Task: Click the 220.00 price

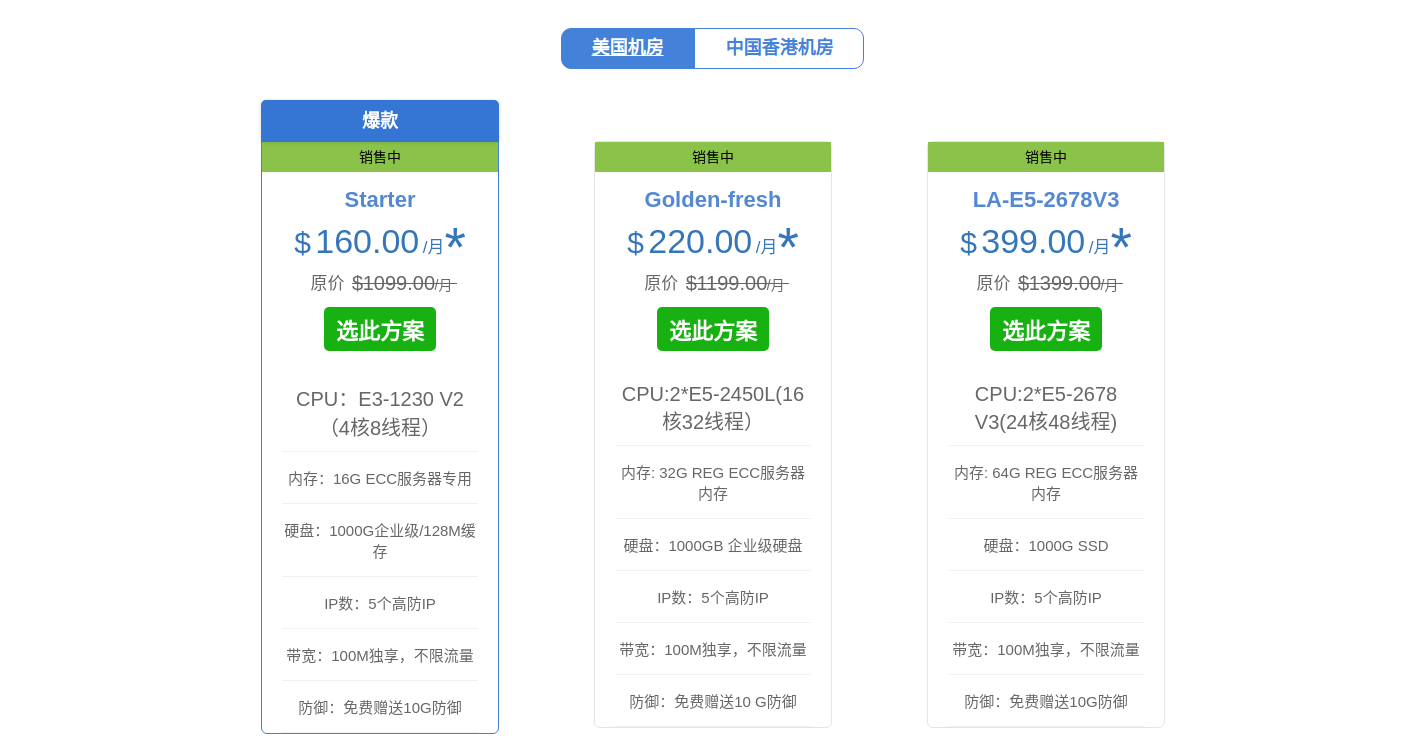Action: (x=700, y=242)
